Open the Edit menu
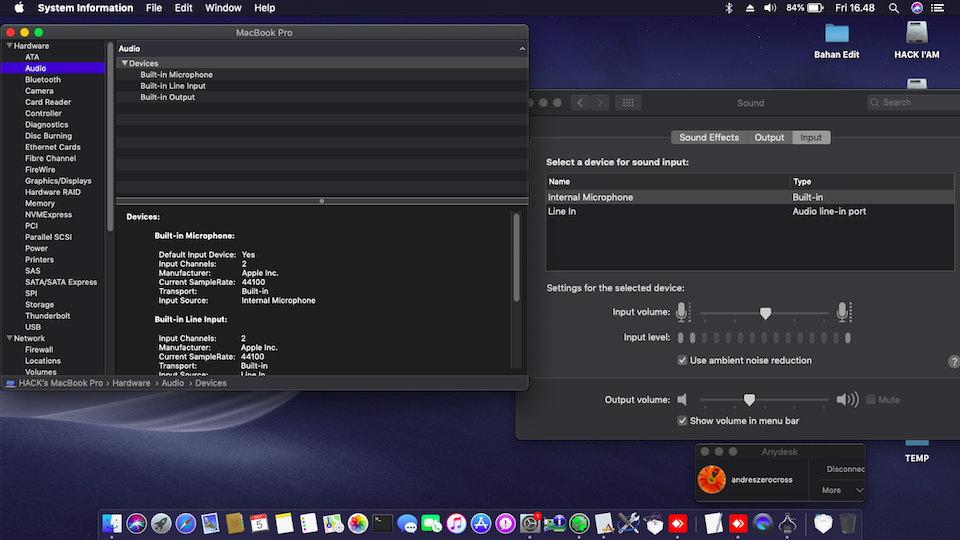The height and width of the screenshot is (540, 960). click(183, 8)
